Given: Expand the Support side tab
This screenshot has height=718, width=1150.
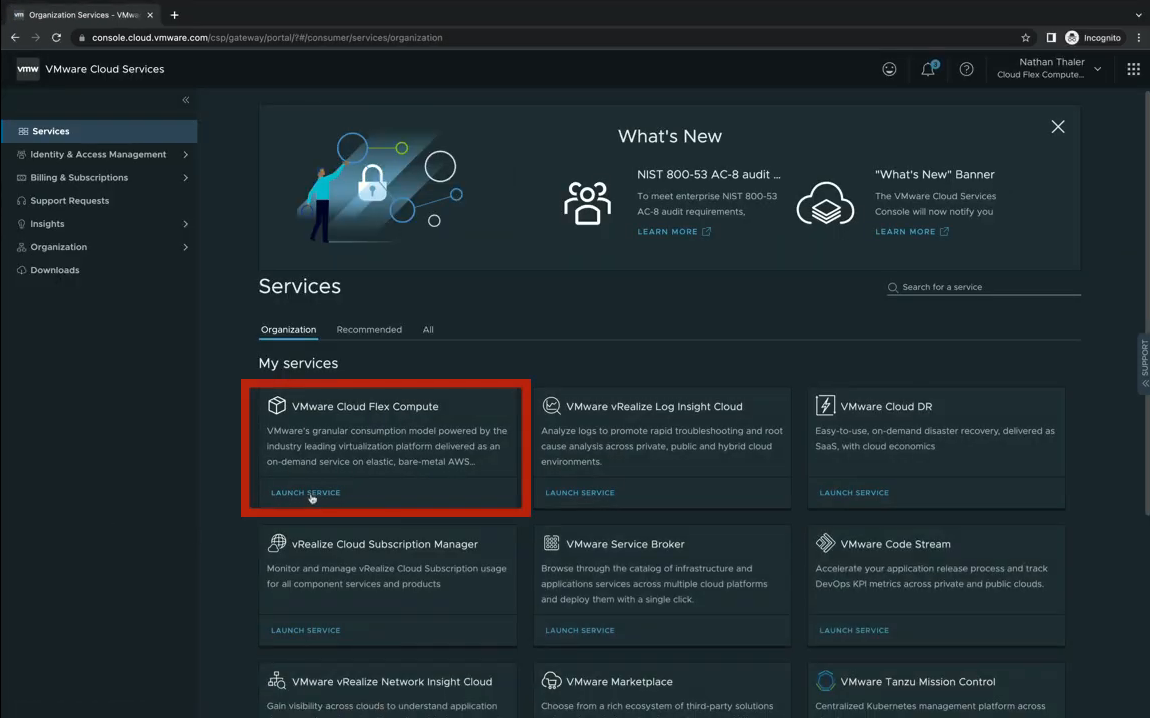Looking at the screenshot, I should point(1144,364).
